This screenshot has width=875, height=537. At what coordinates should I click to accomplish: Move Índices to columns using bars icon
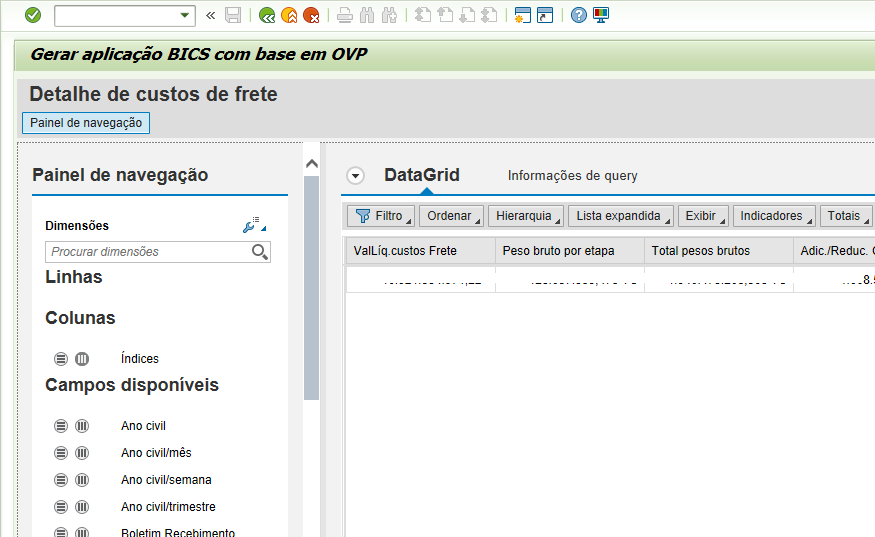tap(82, 359)
